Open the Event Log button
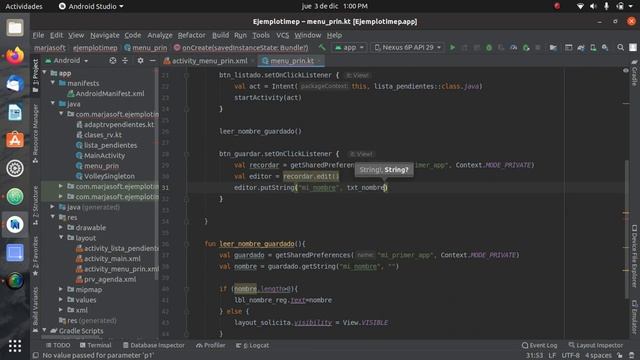 [x=539, y=345]
